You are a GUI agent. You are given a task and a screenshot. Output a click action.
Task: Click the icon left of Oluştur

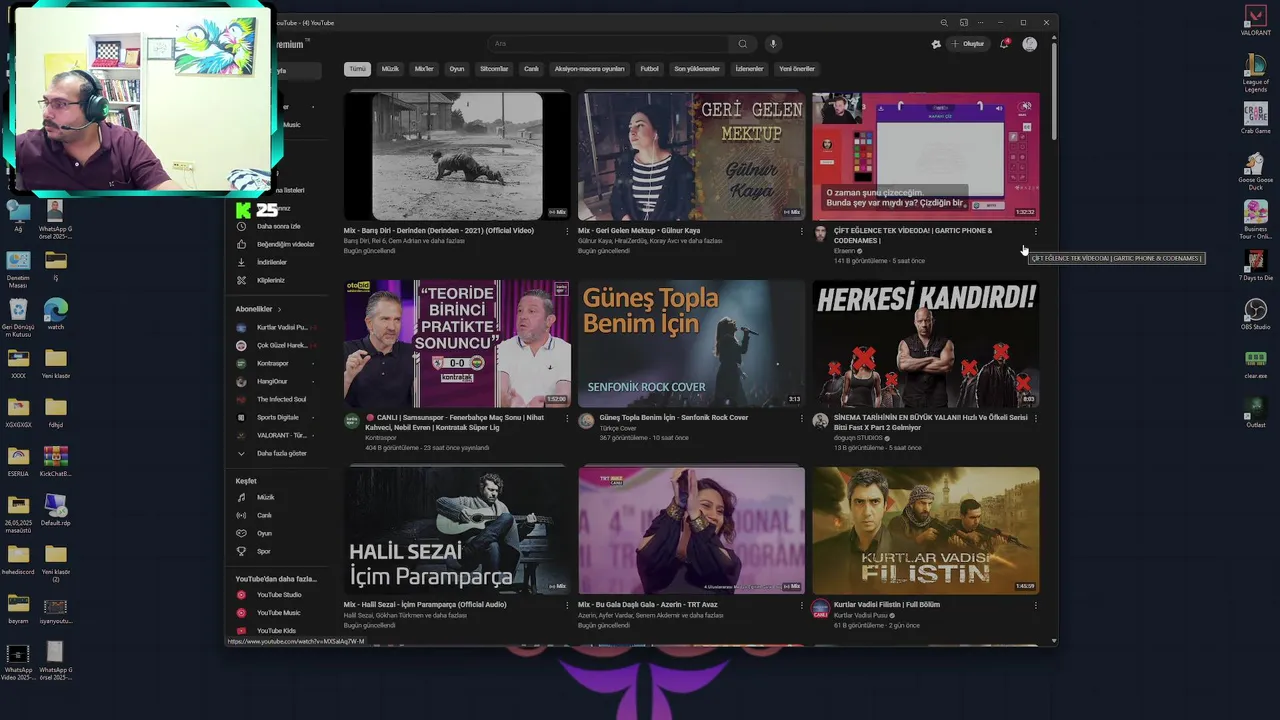[936, 44]
